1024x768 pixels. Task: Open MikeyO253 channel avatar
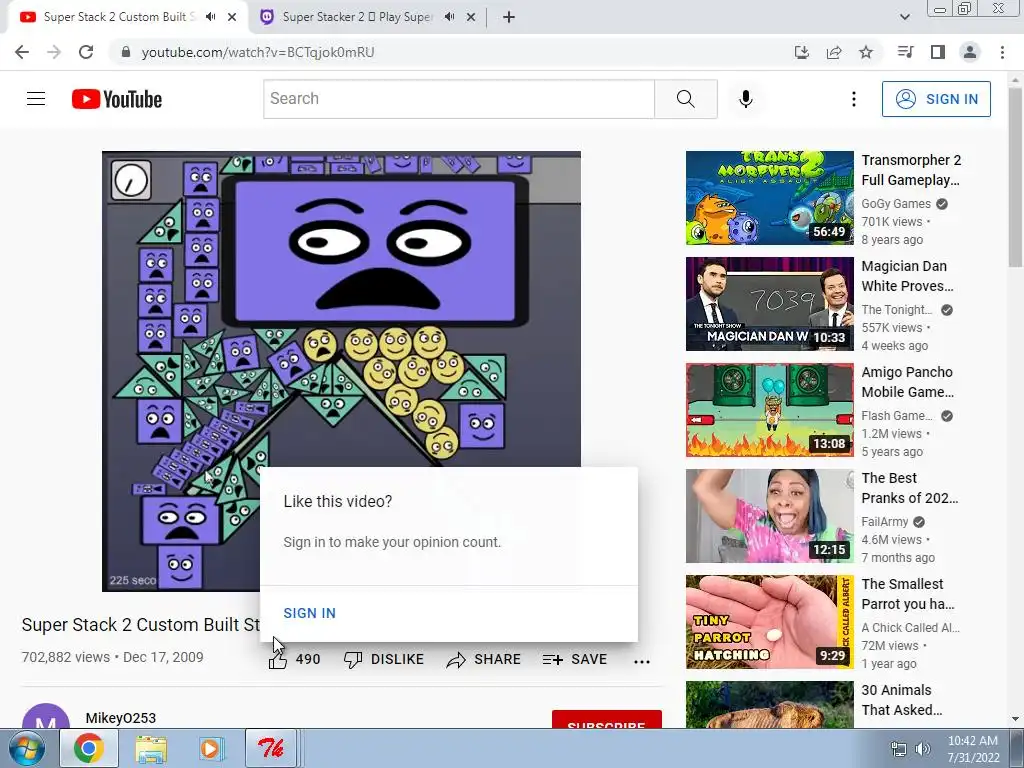(x=46, y=716)
